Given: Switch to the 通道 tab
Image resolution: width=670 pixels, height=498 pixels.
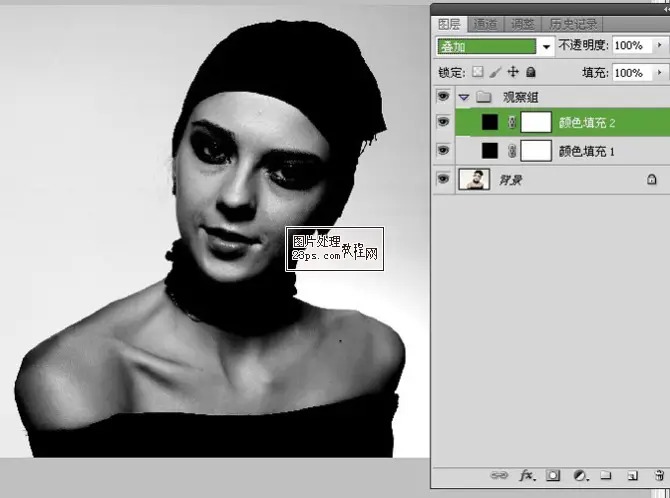Looking at the screenshot, I should point(485,23).
